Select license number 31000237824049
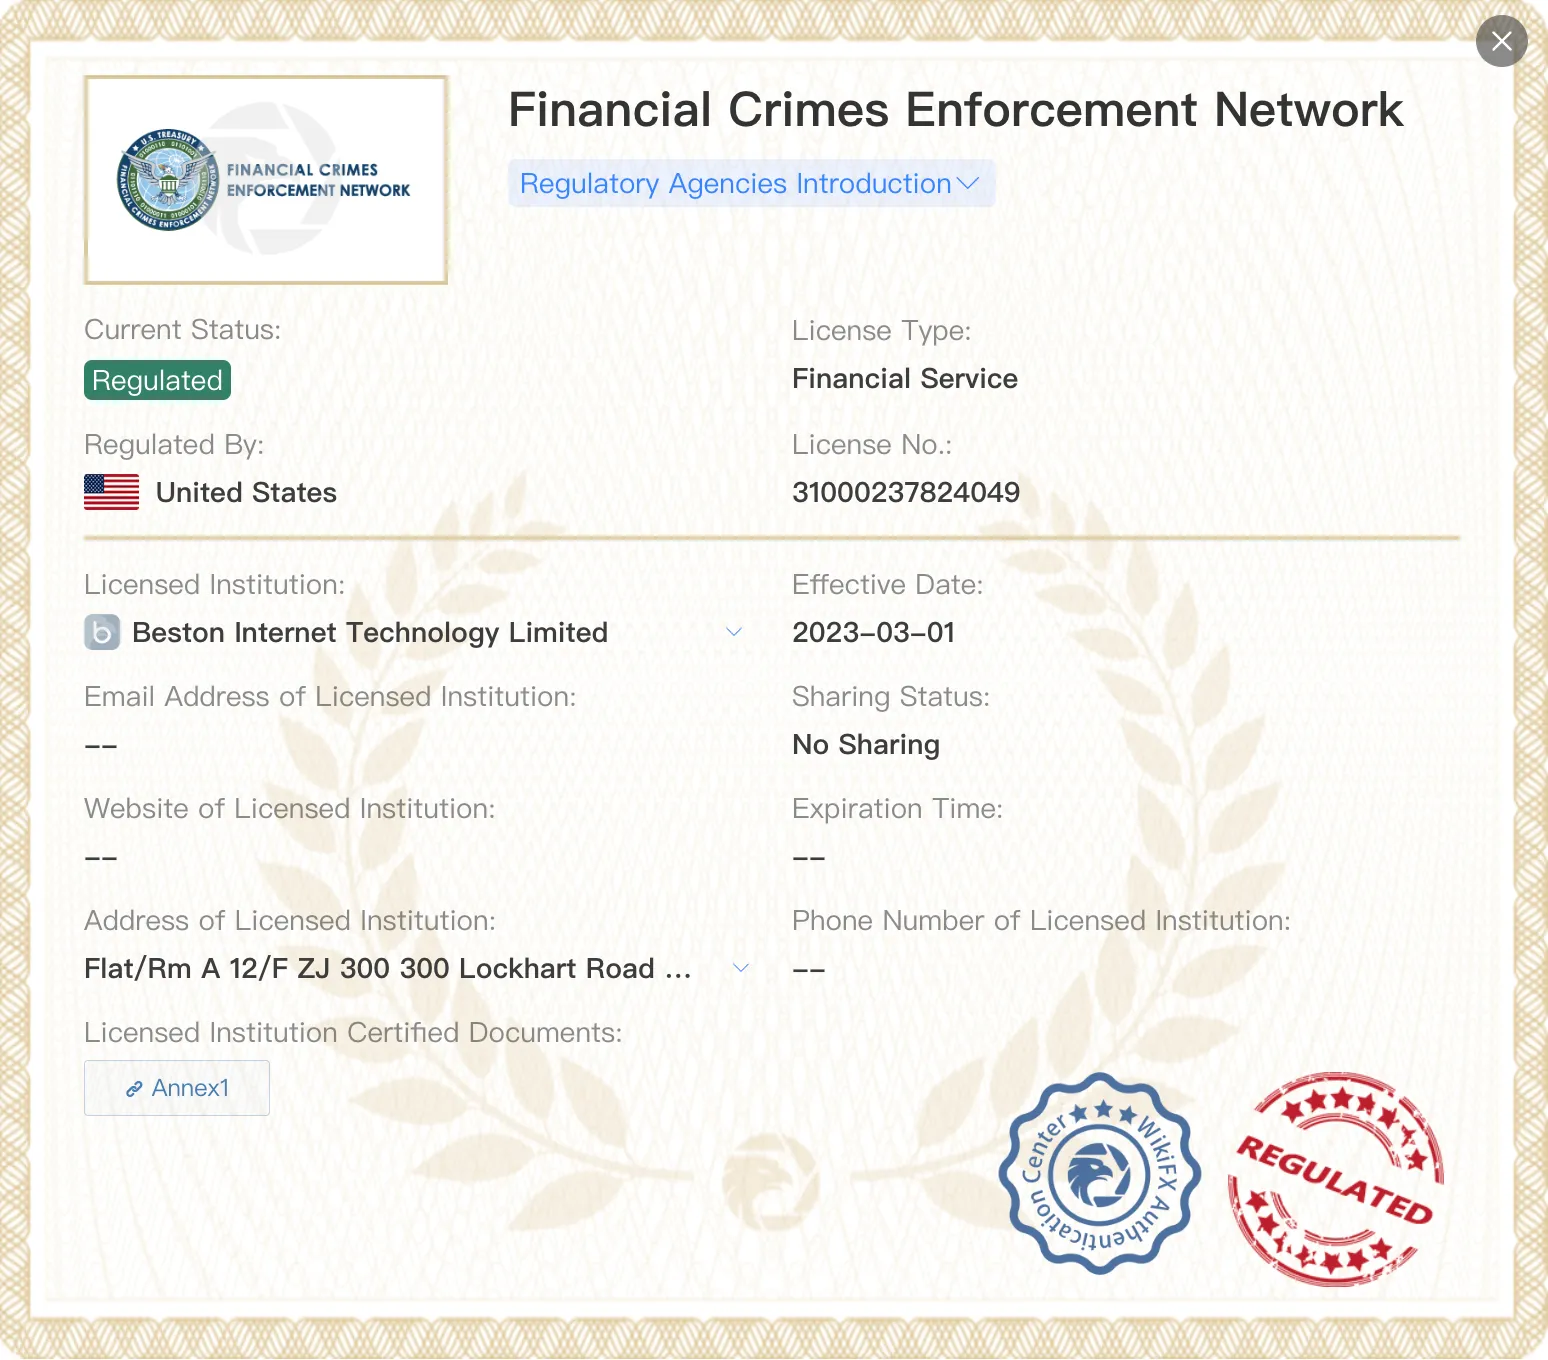Screen dimensions: 1548x1360 tap(906, 492)
